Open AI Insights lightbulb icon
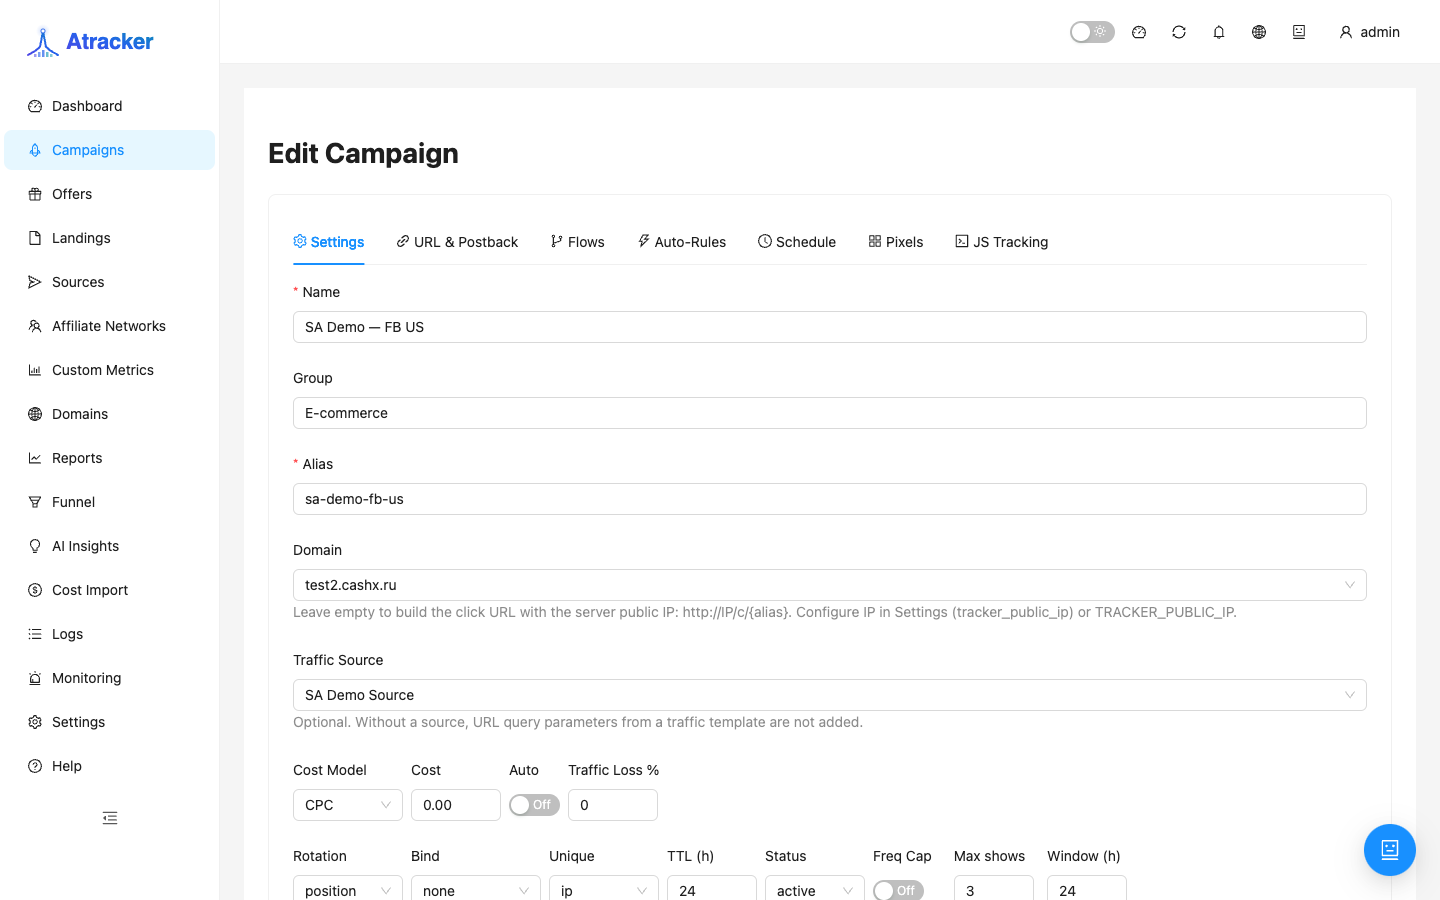The width and height of the screenshot is (1440, 900). point(35,546)
